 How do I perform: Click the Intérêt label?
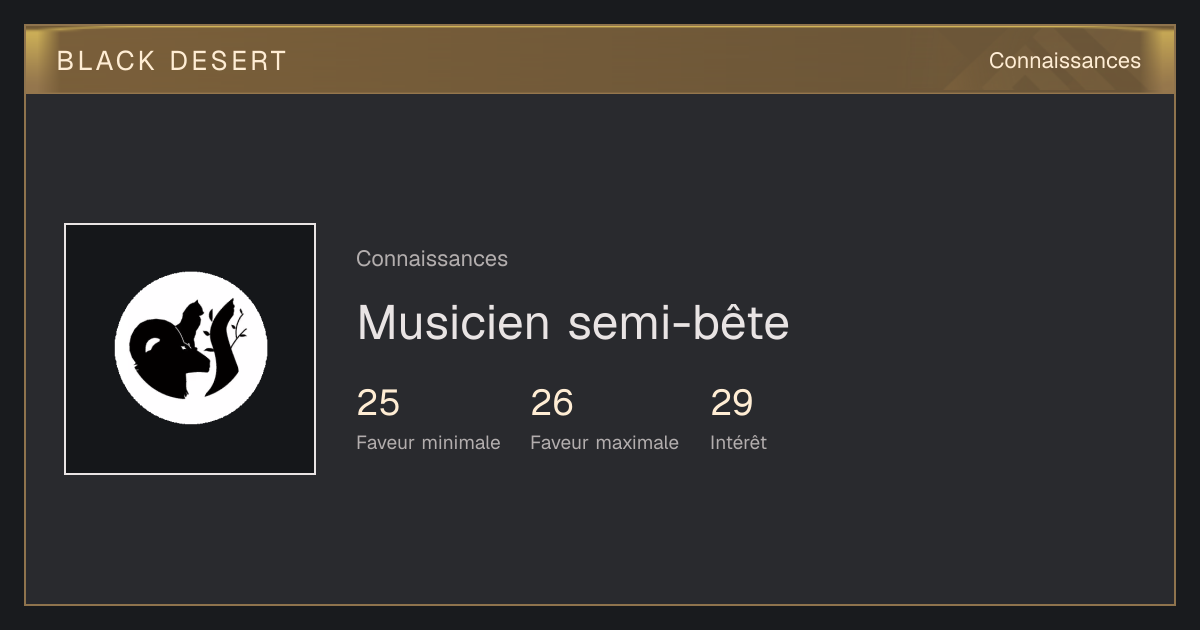738,443
